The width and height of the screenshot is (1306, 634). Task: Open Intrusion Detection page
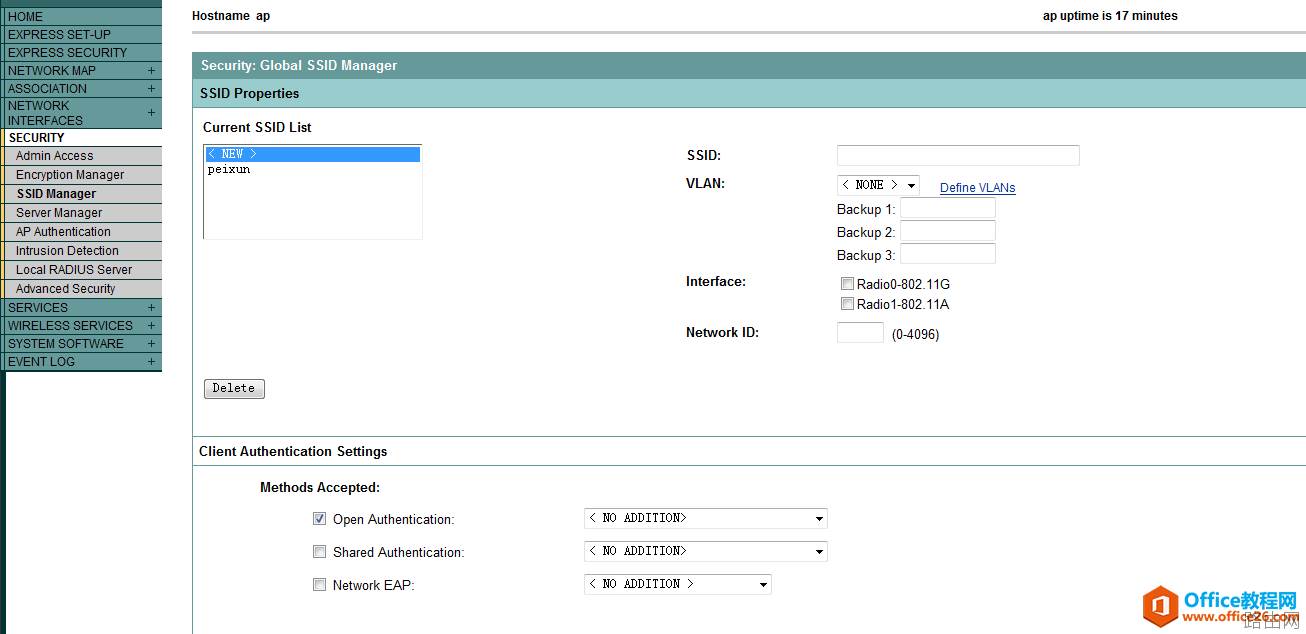coord(67,251)
